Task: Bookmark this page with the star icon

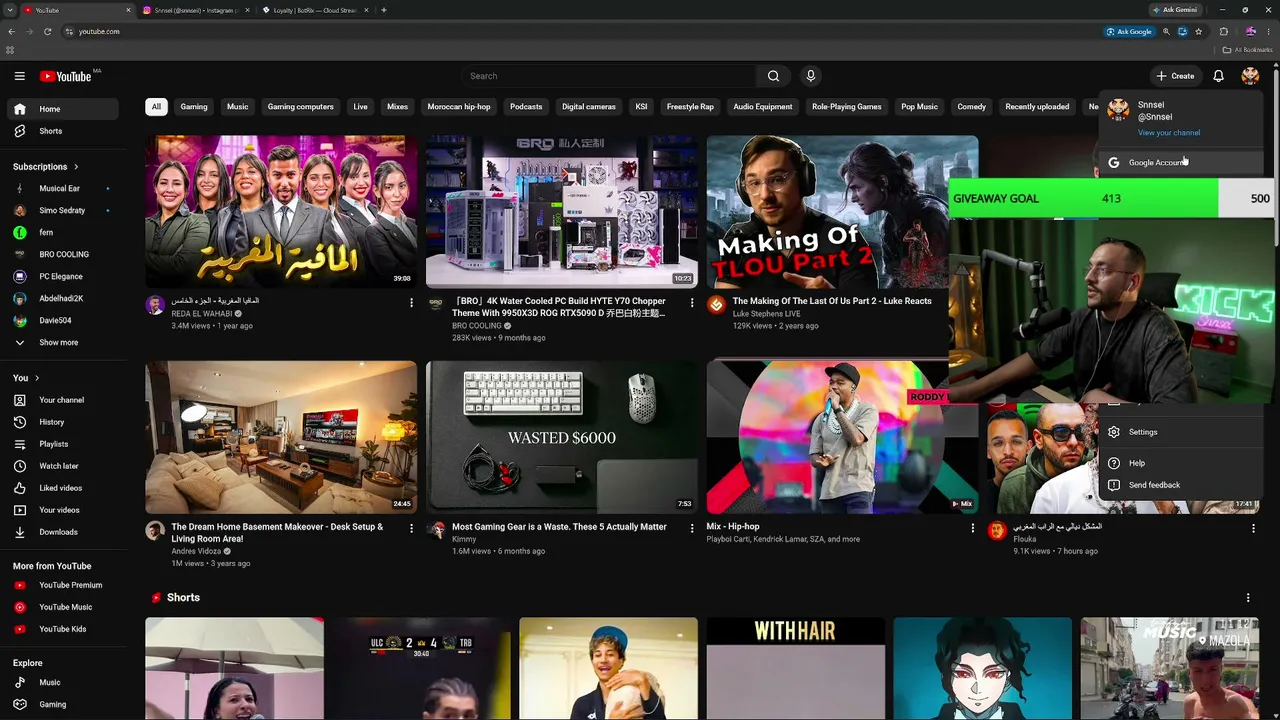Action: (1199, 32)
